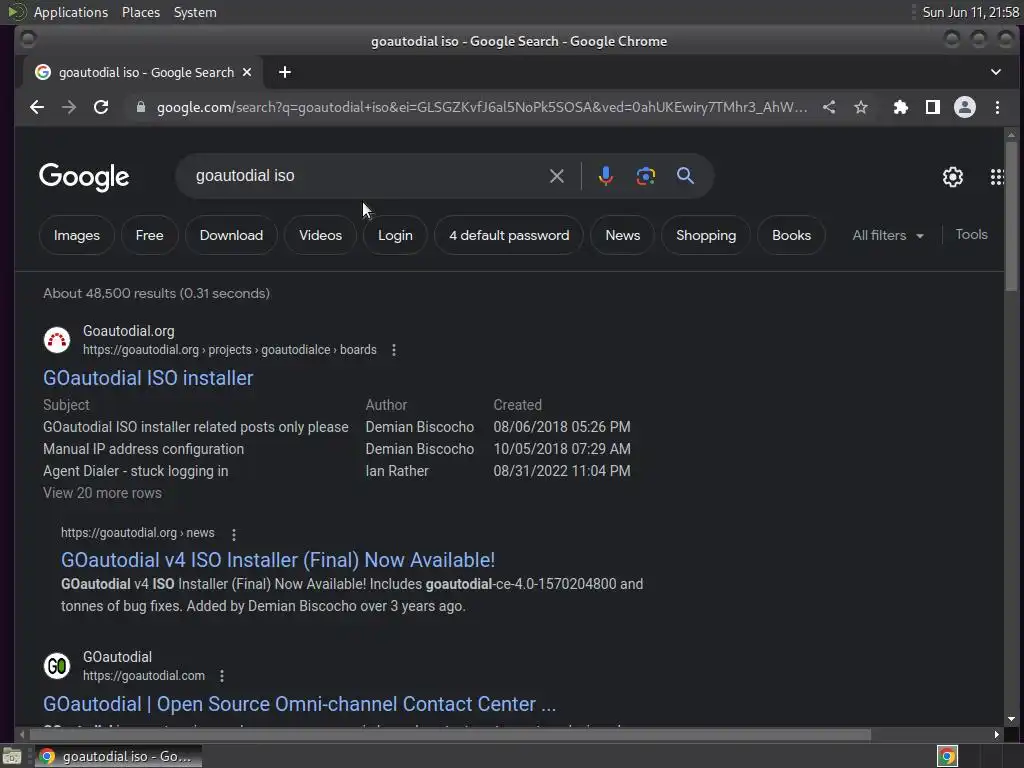Screen dimensions: 1024x768
Task: Select the Free filter chip
Action: (150, 235)
